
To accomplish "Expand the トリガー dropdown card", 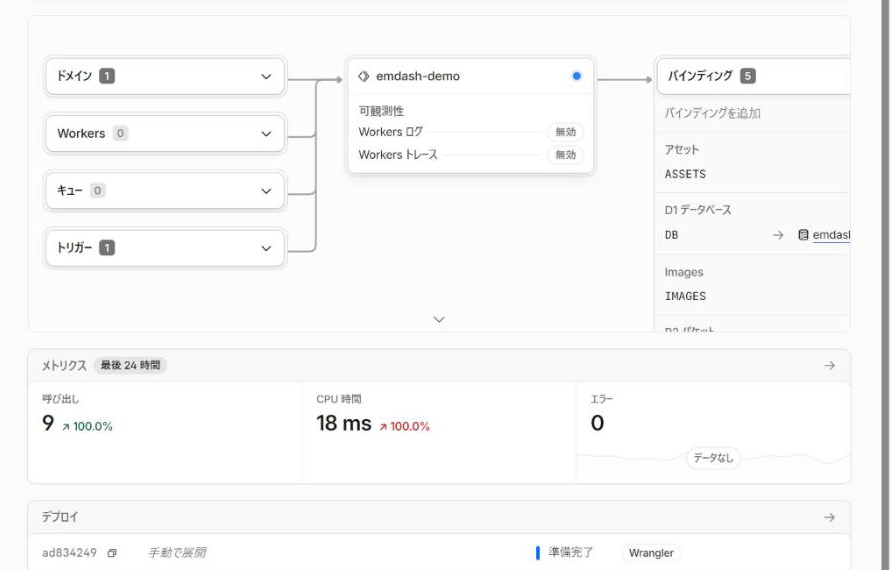I will coord(165,248).
